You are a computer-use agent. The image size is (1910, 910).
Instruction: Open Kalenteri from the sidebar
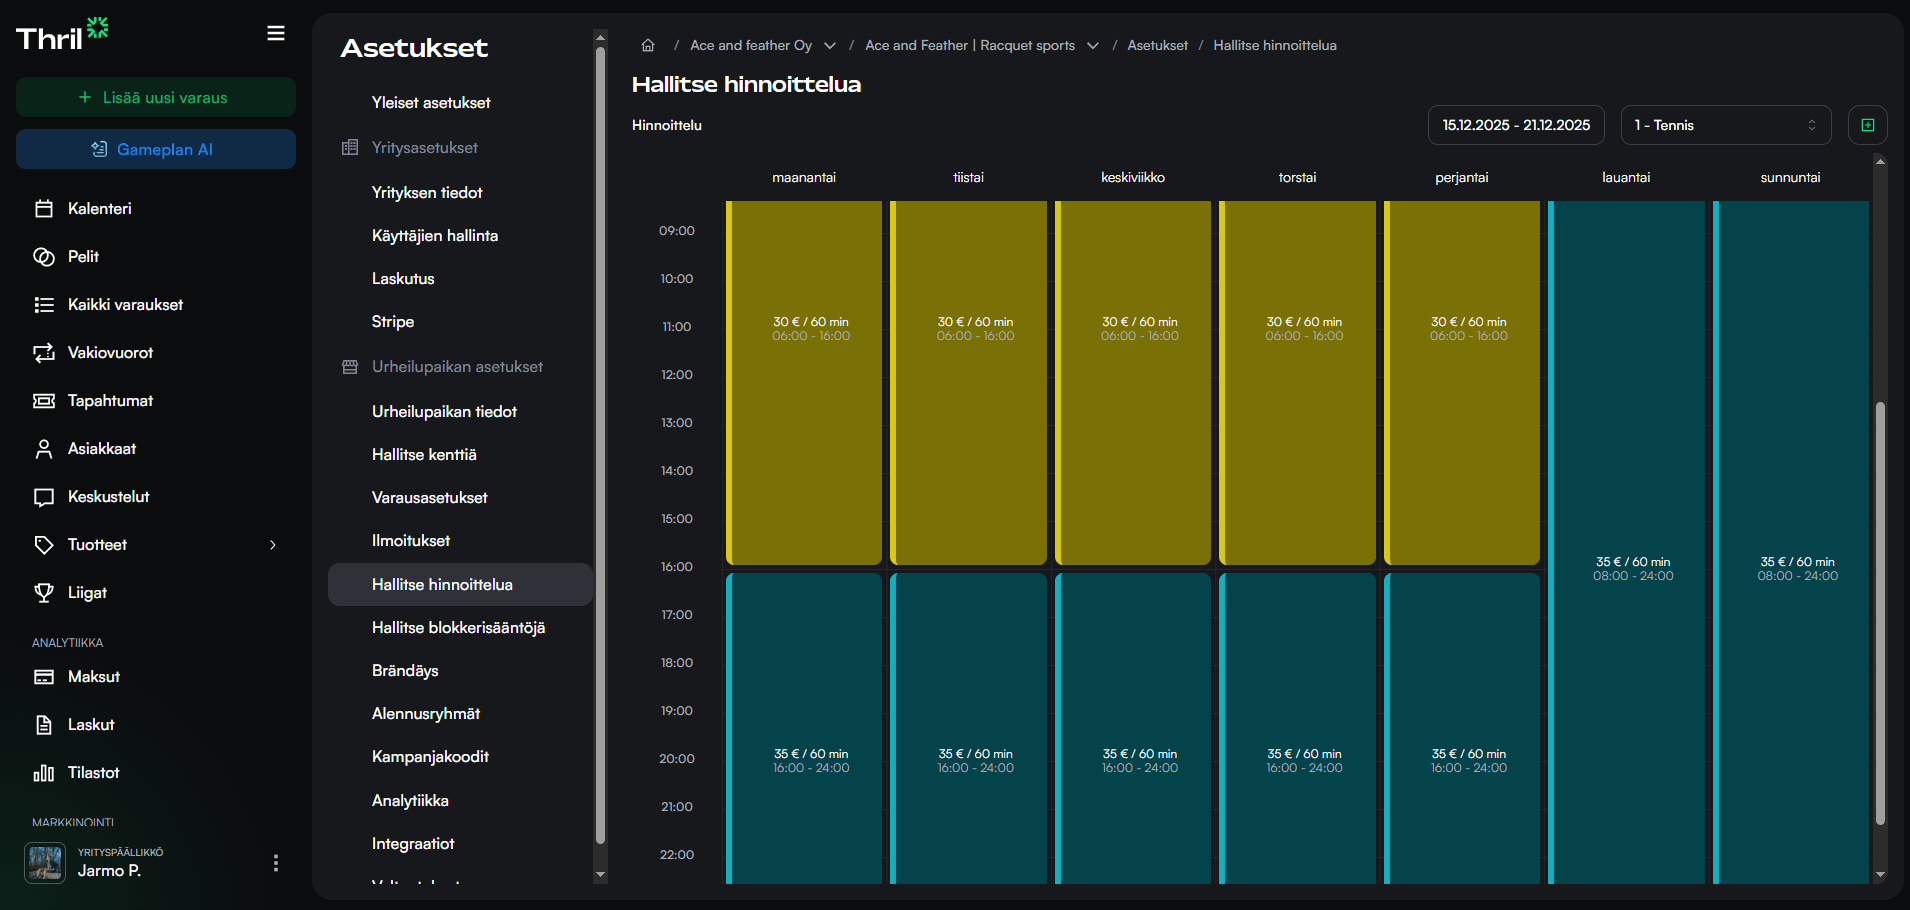click(x=99, y=209)
